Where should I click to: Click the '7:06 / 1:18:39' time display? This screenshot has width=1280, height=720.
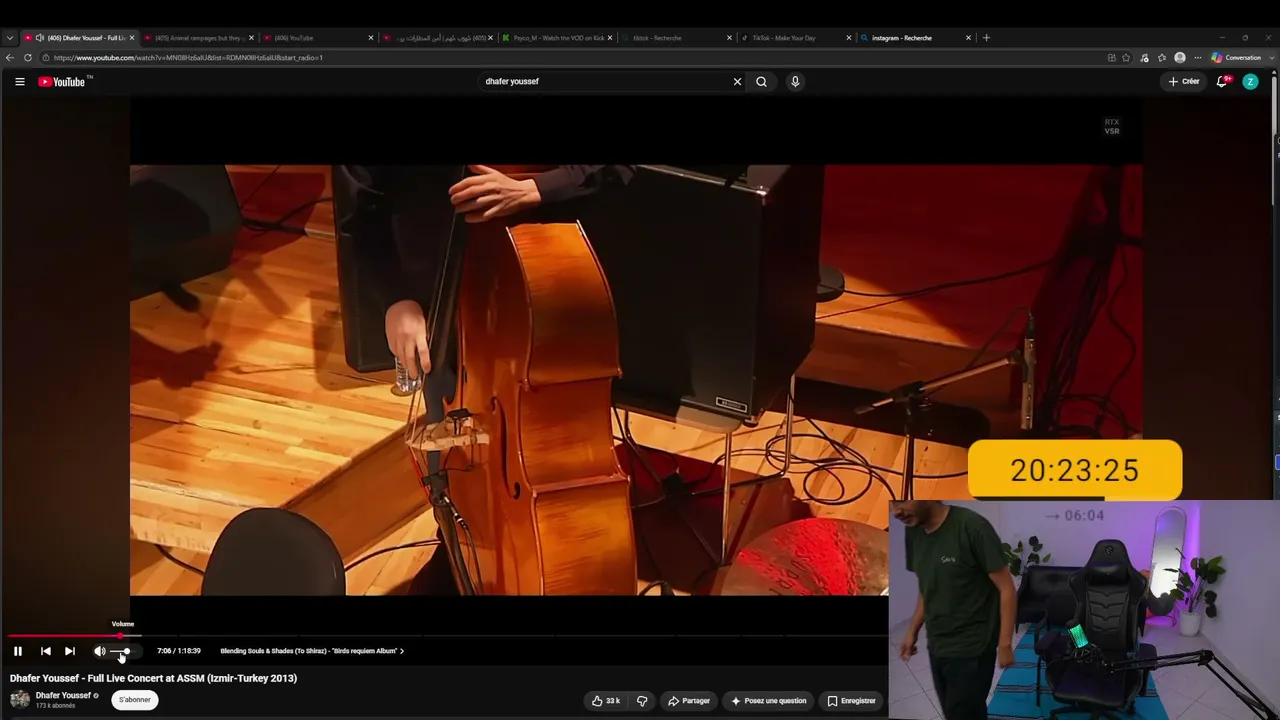(179, 651)
